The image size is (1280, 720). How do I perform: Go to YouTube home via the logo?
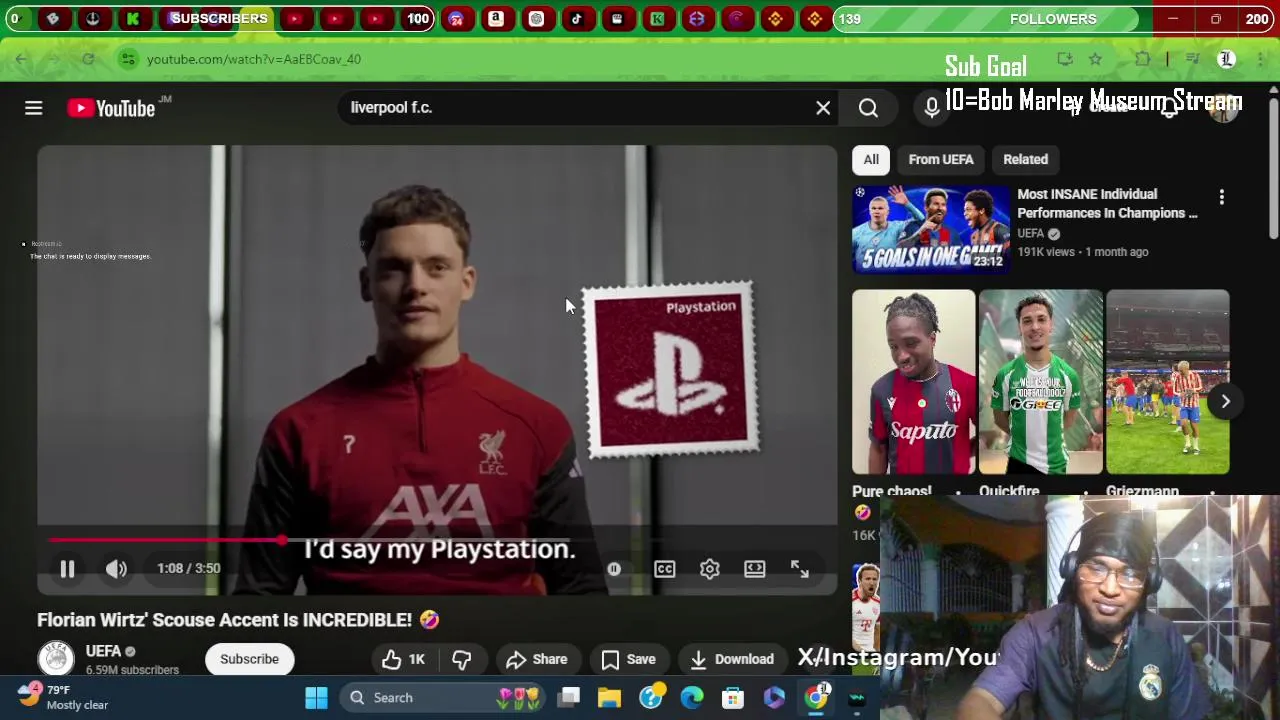click(111, 108)
